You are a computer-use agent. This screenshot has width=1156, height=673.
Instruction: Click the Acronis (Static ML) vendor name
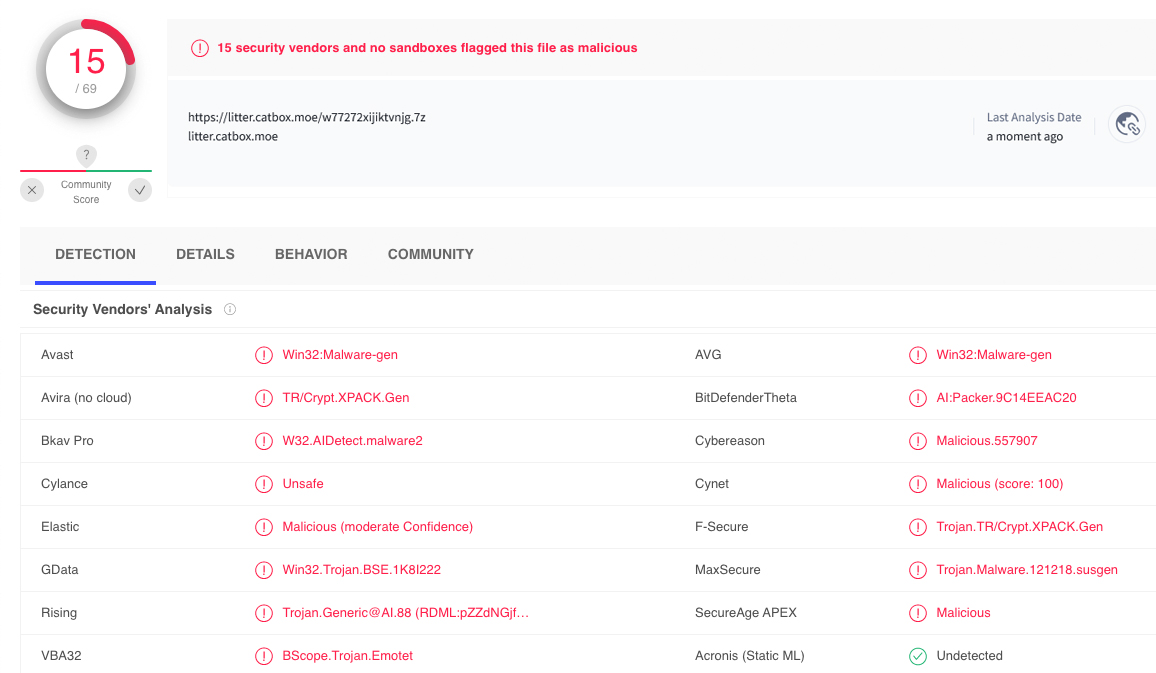749,655
